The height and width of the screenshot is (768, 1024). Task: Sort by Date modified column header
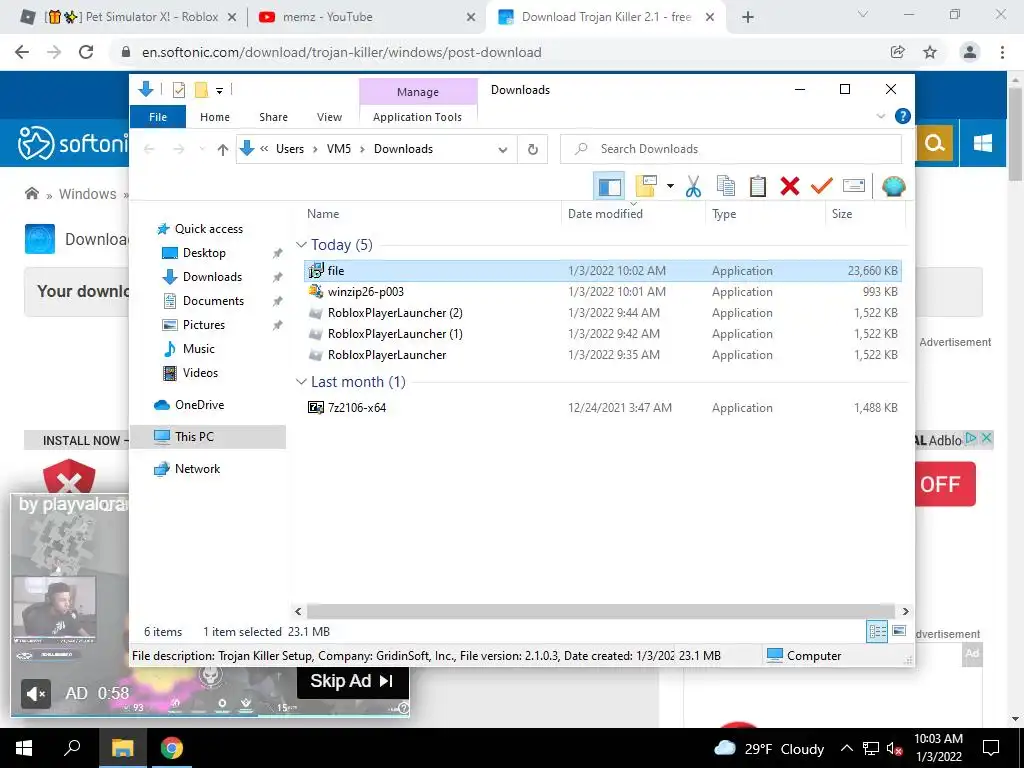[x=633, y=214]
